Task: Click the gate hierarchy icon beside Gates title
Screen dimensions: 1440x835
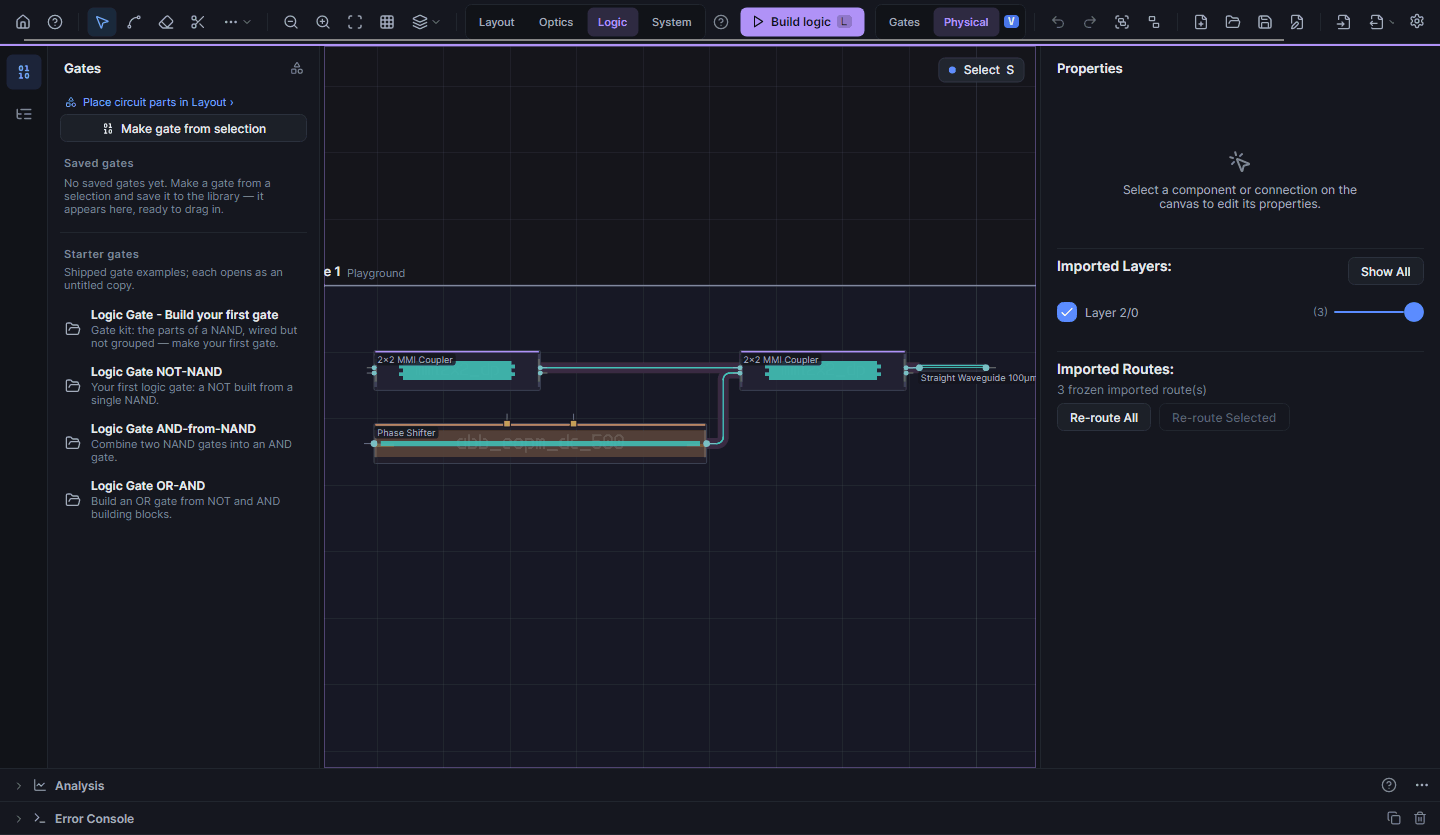Action: (x=297, y=68)
